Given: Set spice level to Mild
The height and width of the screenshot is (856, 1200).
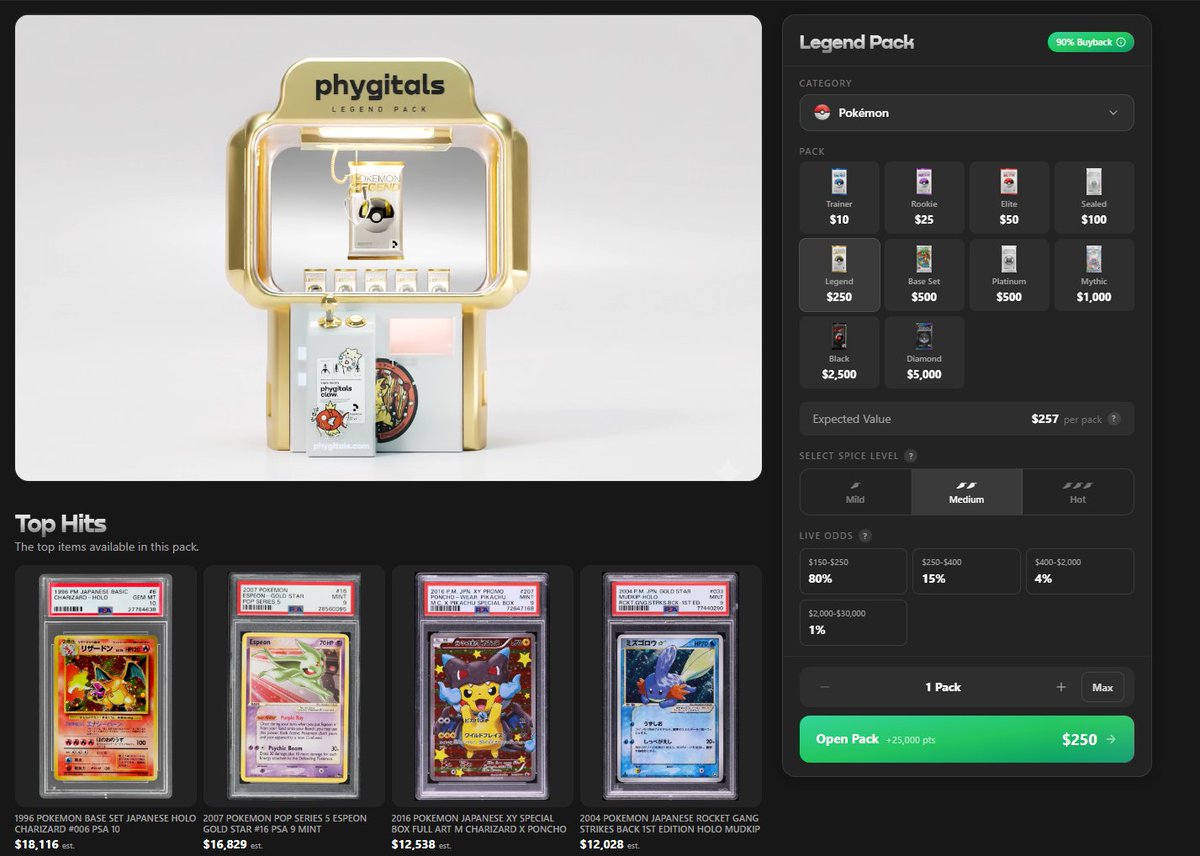Looking at the screenshot, I should click(855, 492).
